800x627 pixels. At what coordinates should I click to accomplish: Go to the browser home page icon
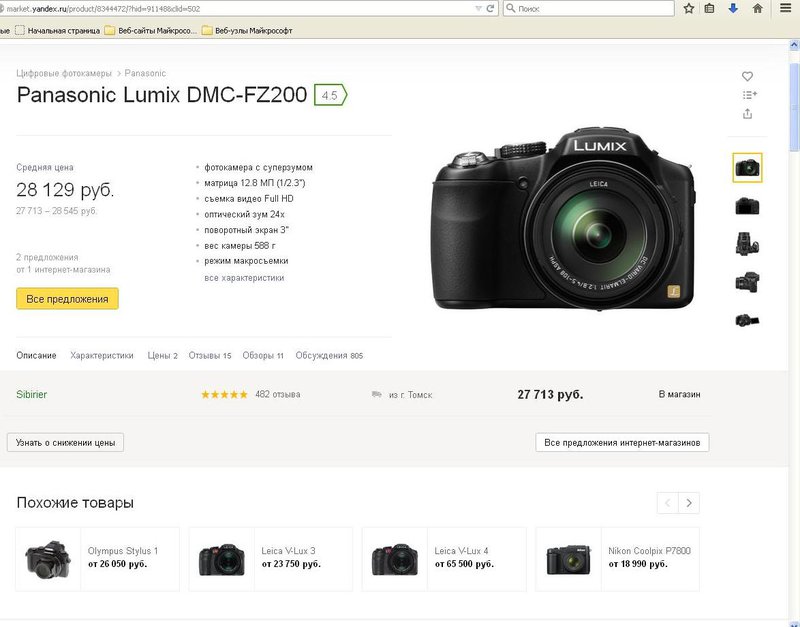[x=757, y=9]
